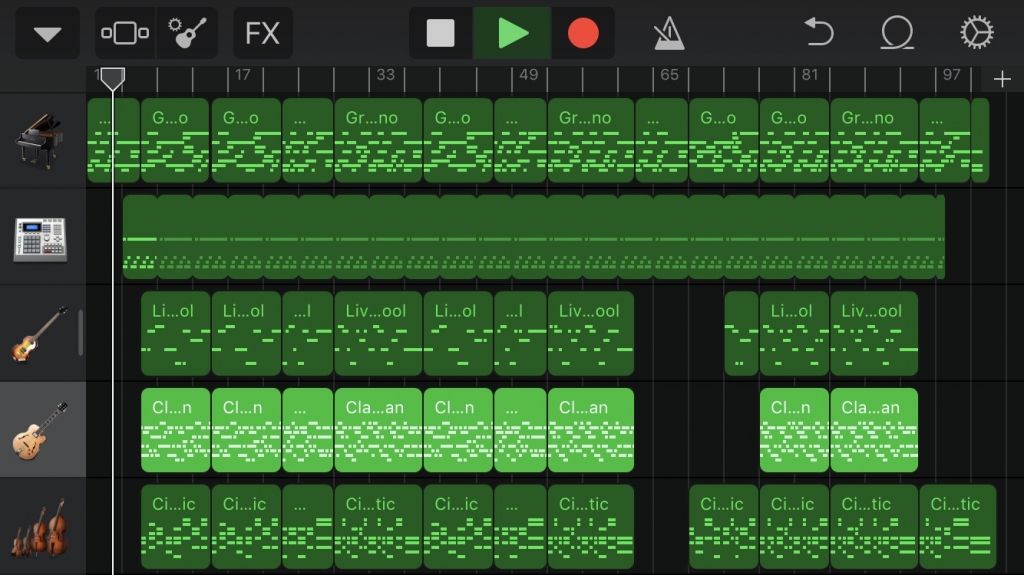Move the playhead marker on ruler
1024x575 pixels.
coord(112,78)
